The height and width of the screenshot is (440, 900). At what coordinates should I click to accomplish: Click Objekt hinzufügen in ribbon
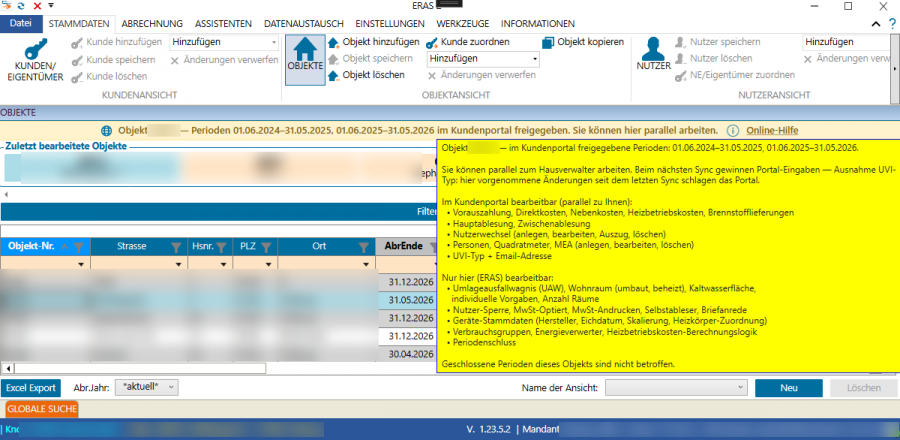(374, 42)
